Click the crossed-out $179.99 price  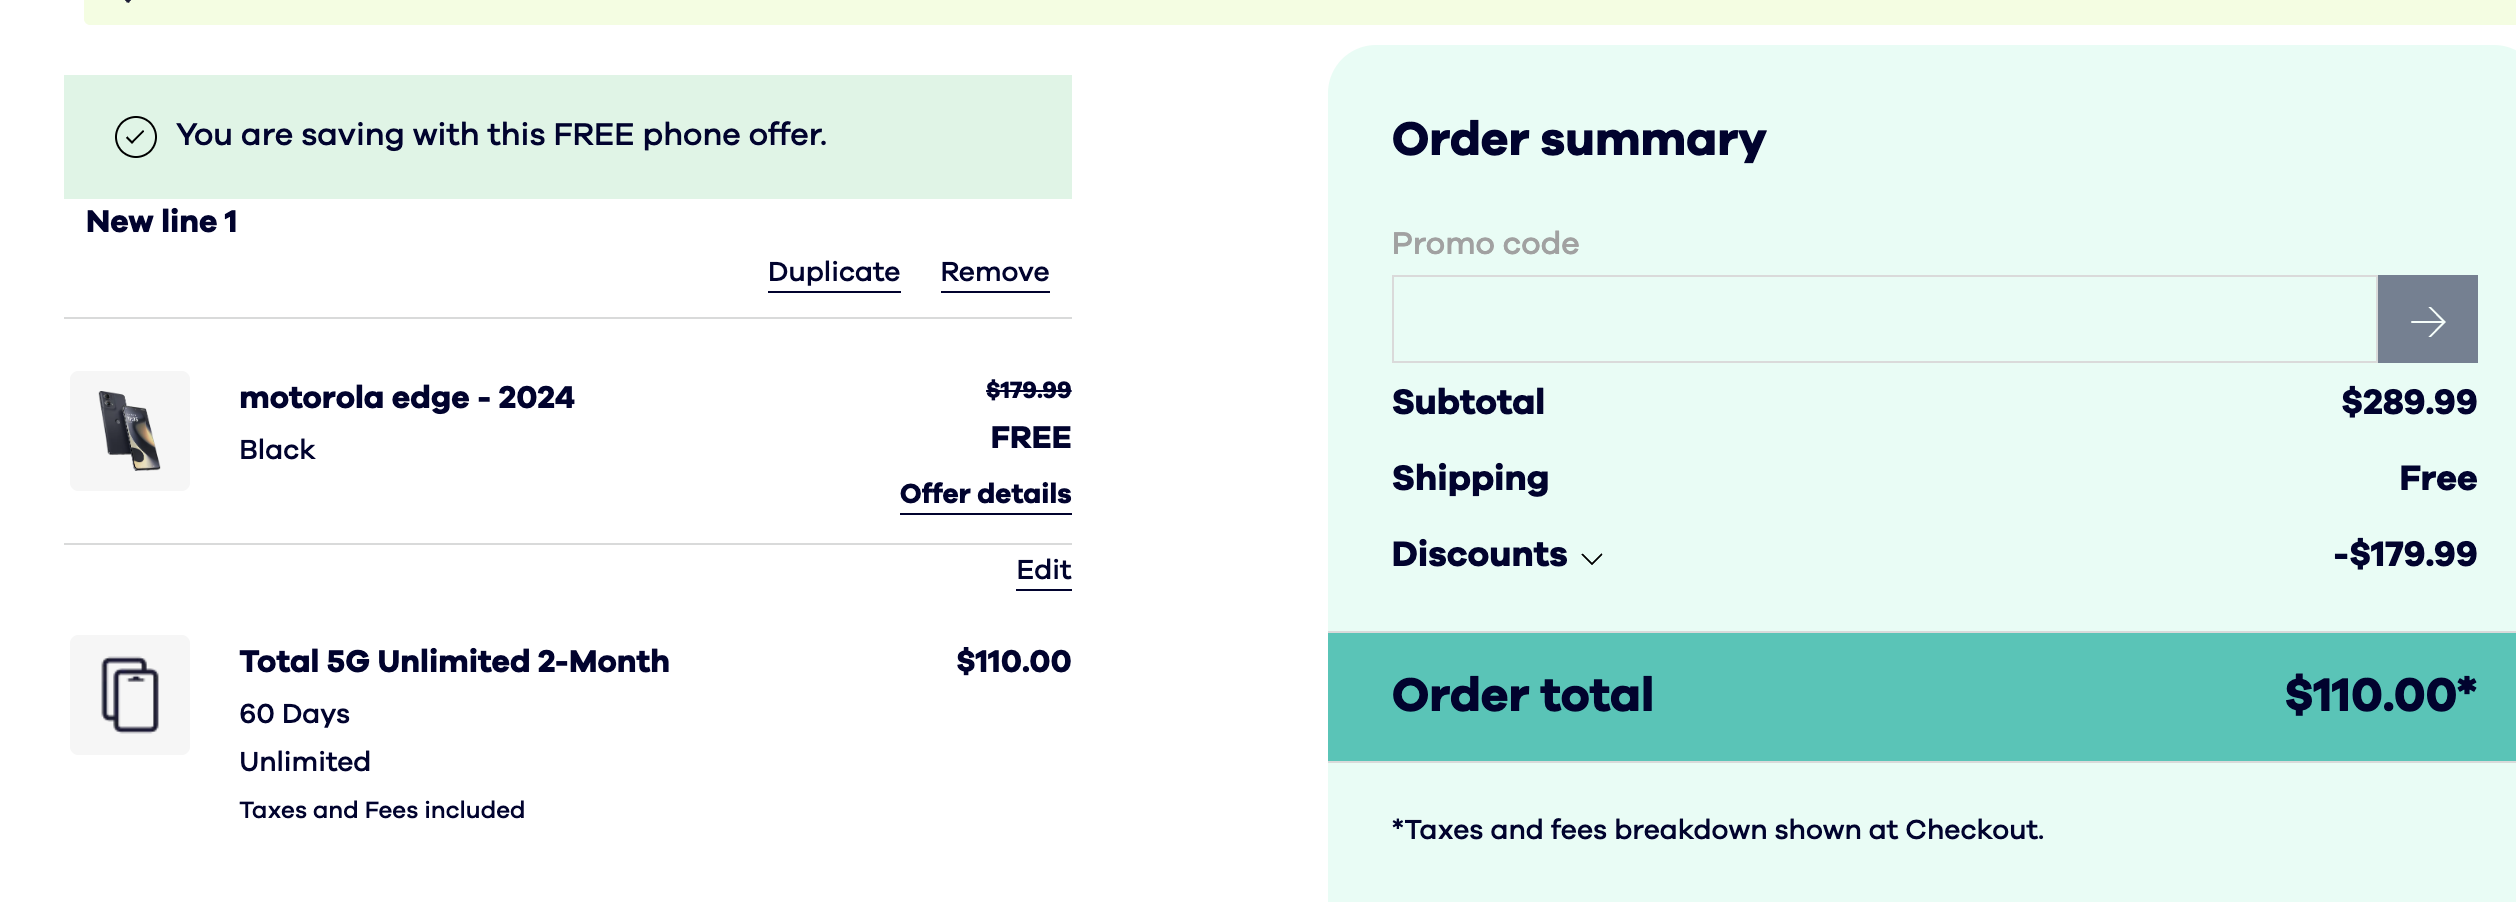click(x=1028, y=390)
